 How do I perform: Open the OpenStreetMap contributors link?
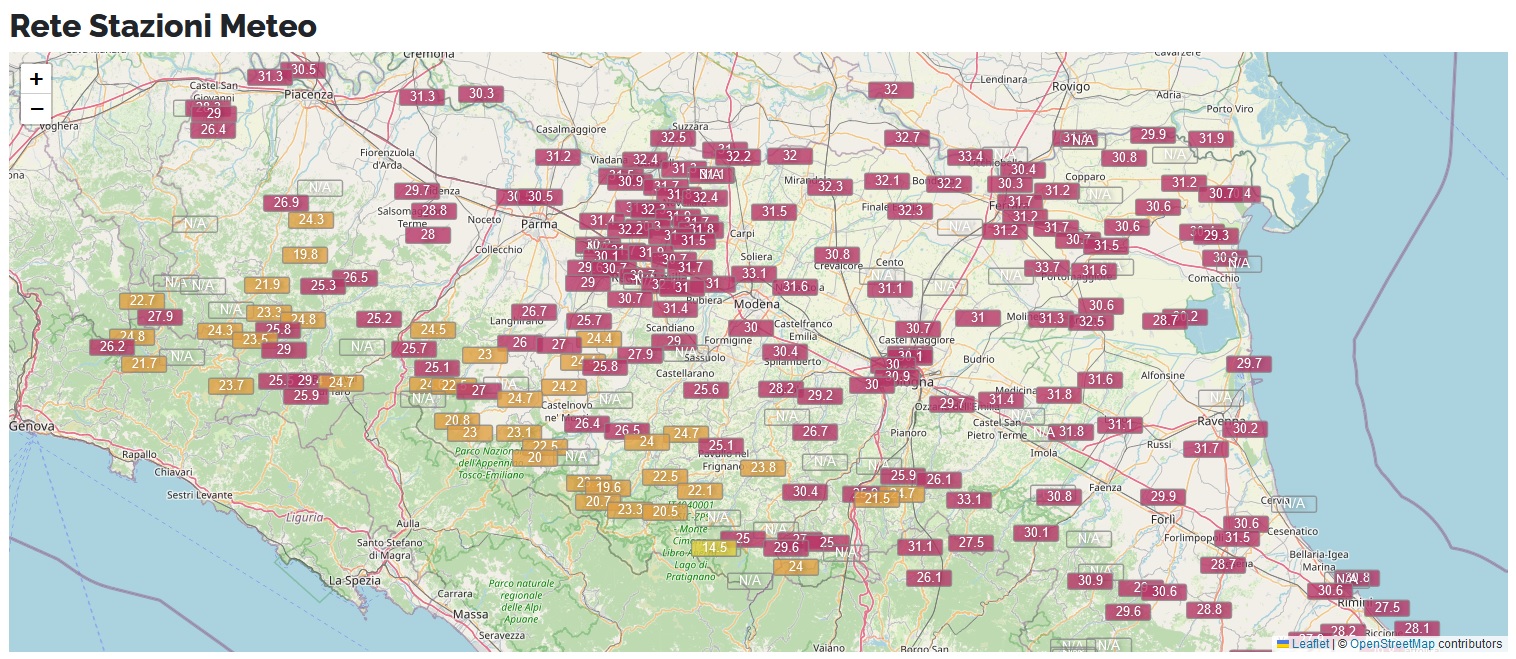pyautogui.click(x=1392, y=644)
